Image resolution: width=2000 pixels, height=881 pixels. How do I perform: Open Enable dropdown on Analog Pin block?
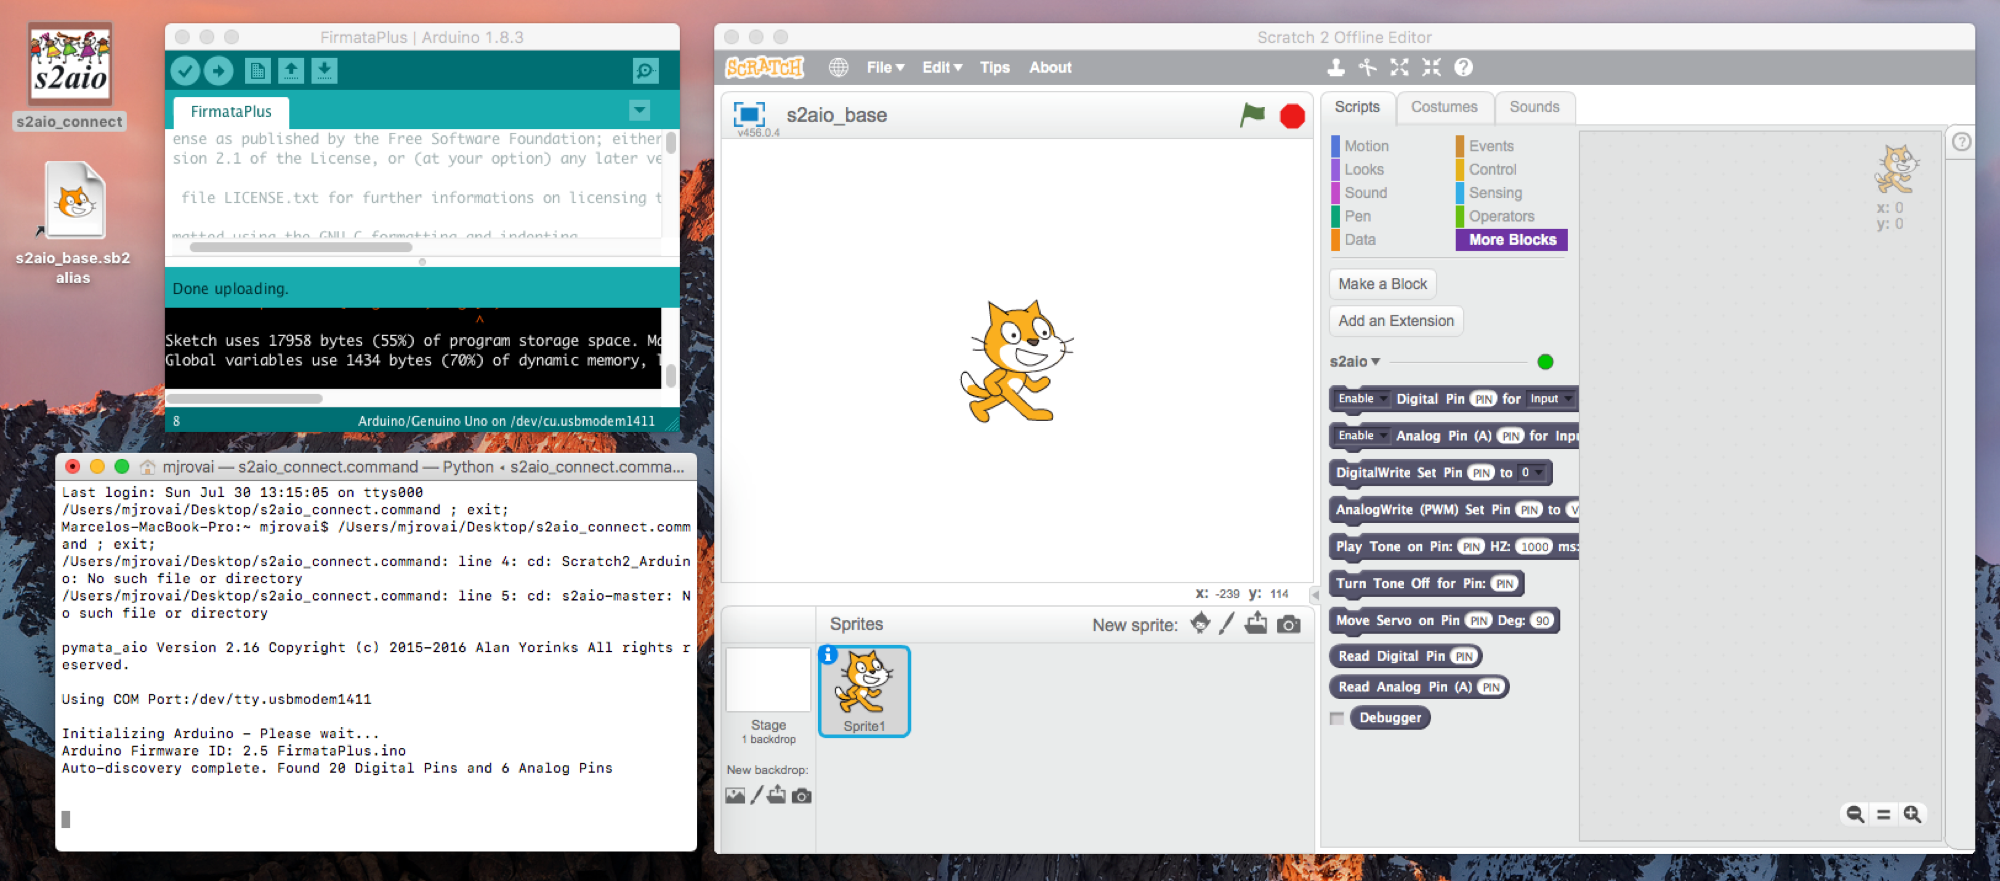(x=1363, y=436)
